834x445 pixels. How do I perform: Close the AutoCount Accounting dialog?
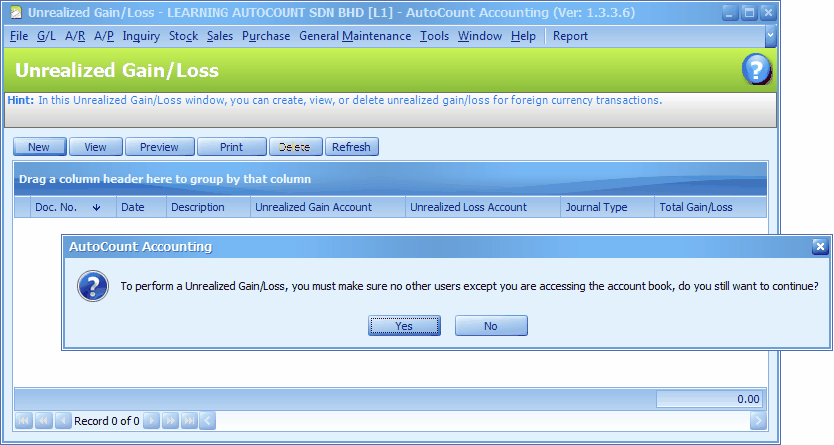pos(820,246)
